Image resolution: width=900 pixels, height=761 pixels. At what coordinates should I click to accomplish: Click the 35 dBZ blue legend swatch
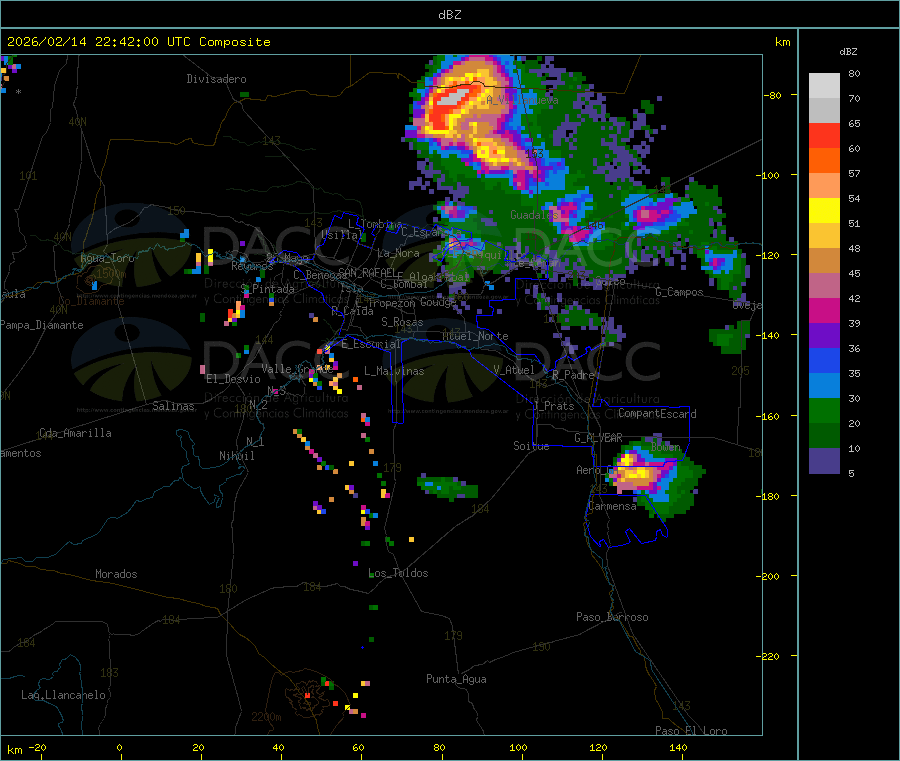coord(824,360)
